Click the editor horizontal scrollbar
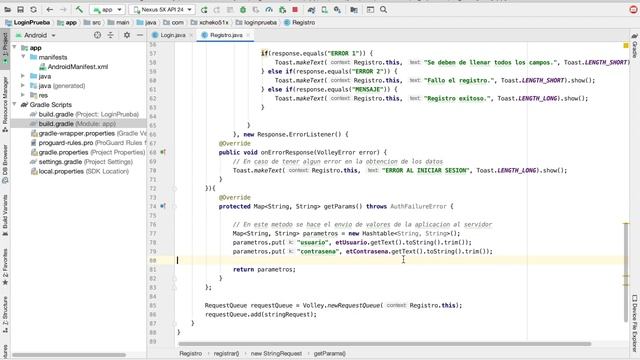The image size is (640, 360). pos(384,344)
